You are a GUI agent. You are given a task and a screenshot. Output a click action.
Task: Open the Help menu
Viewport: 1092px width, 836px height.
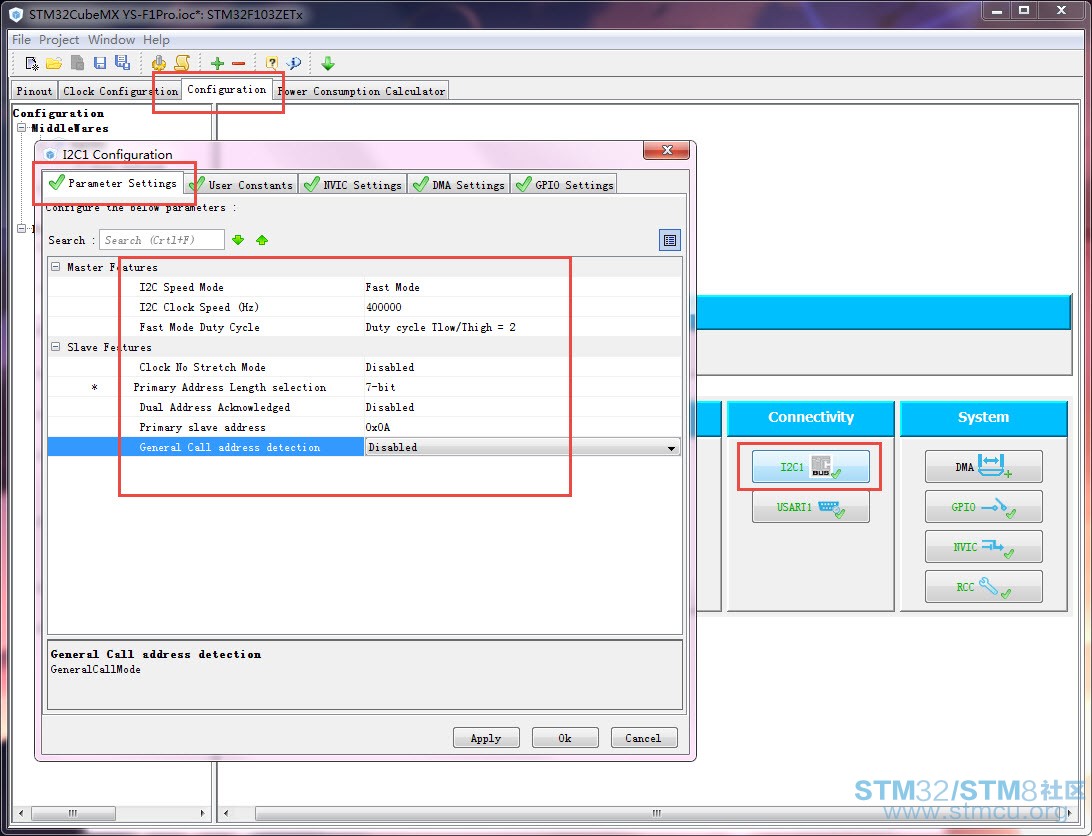click(x=157, y=40)
